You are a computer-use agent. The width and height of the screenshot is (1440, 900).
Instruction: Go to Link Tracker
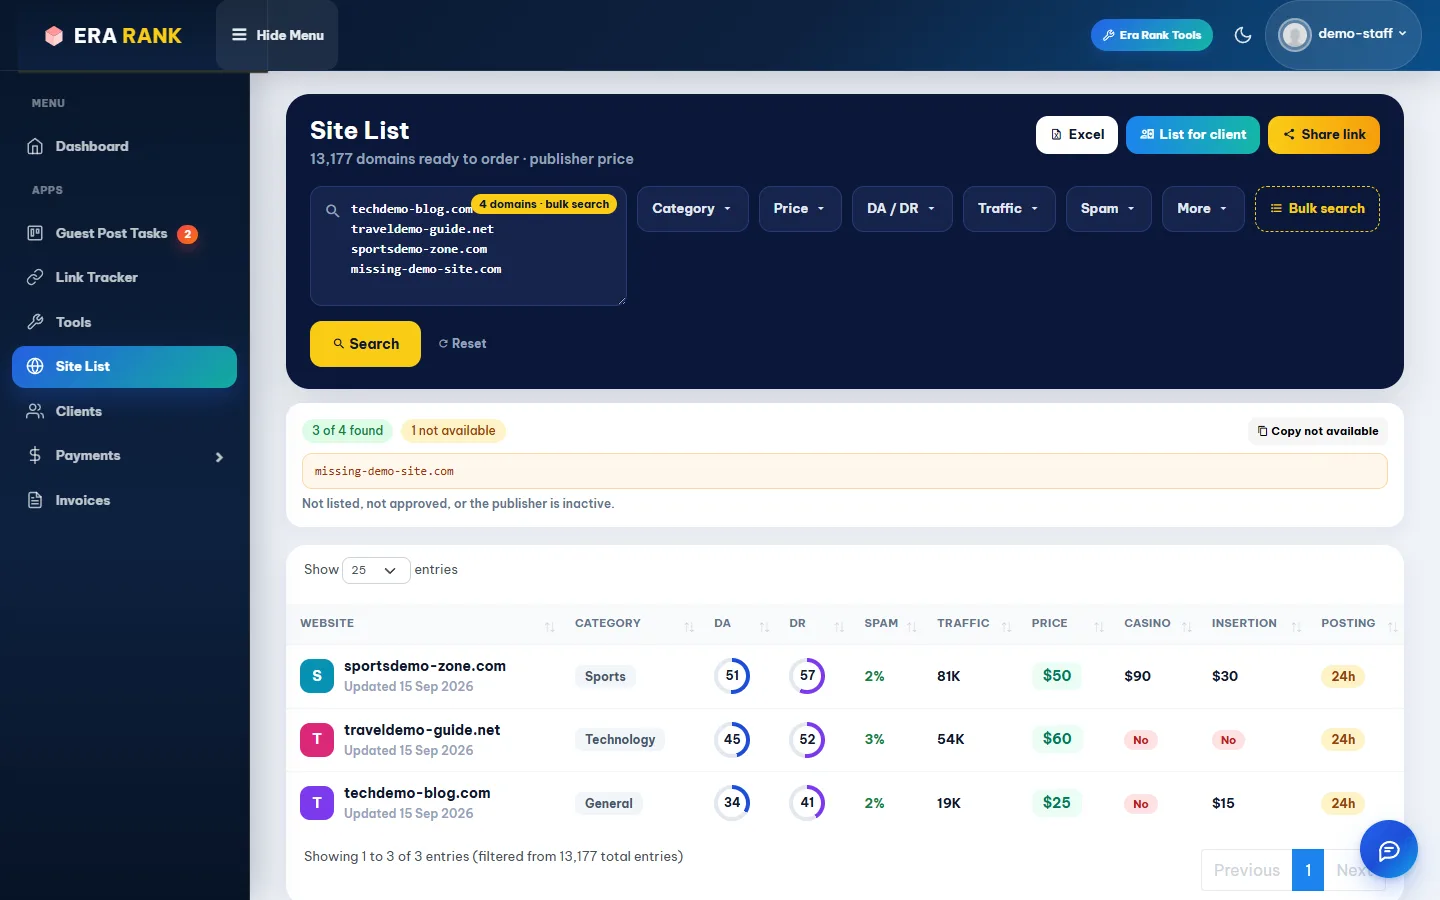124,277
